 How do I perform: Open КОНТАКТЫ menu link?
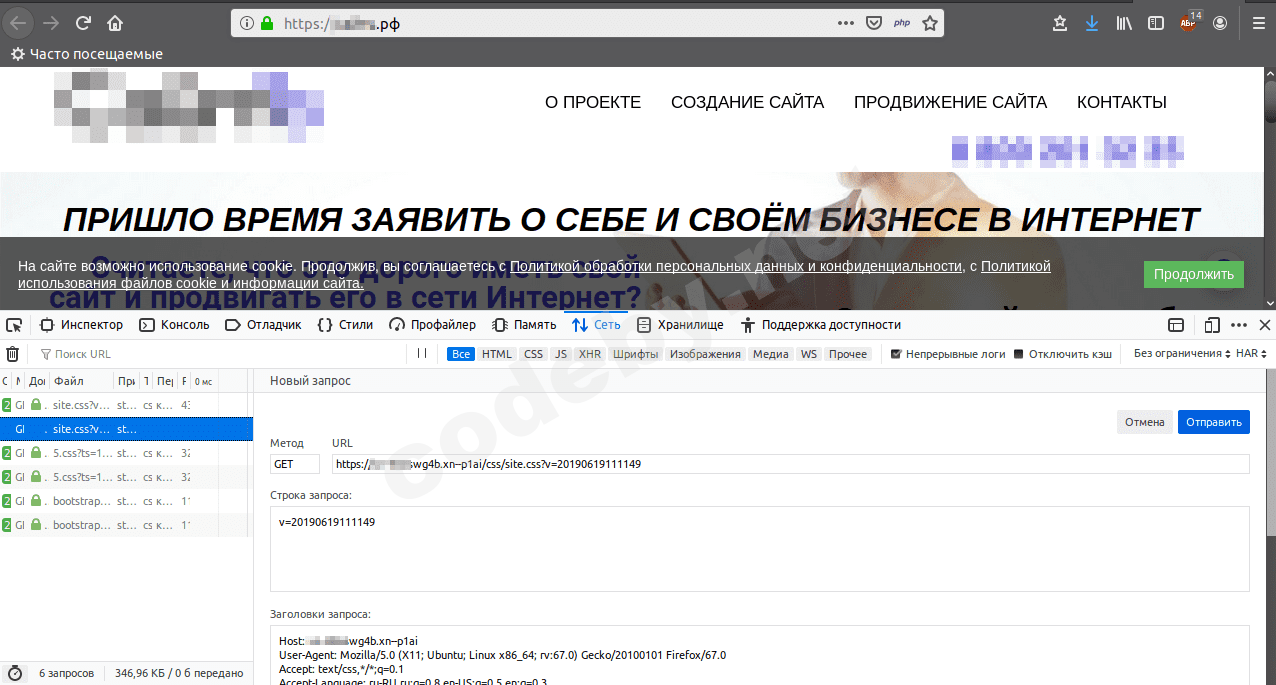[x=1122, y=102]
